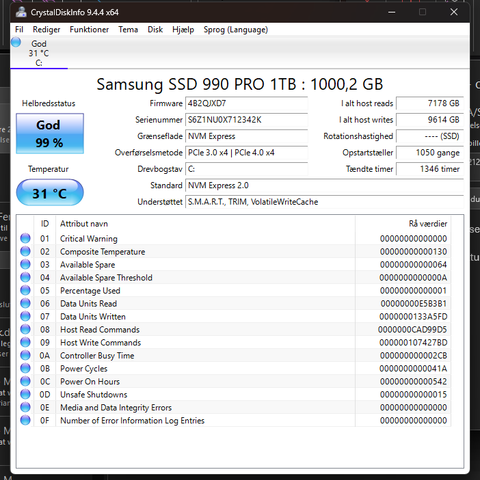The height and width of the screenshot is (480, 480).
Task: Click the God 99 % health status button
Action: pos(50,134)
